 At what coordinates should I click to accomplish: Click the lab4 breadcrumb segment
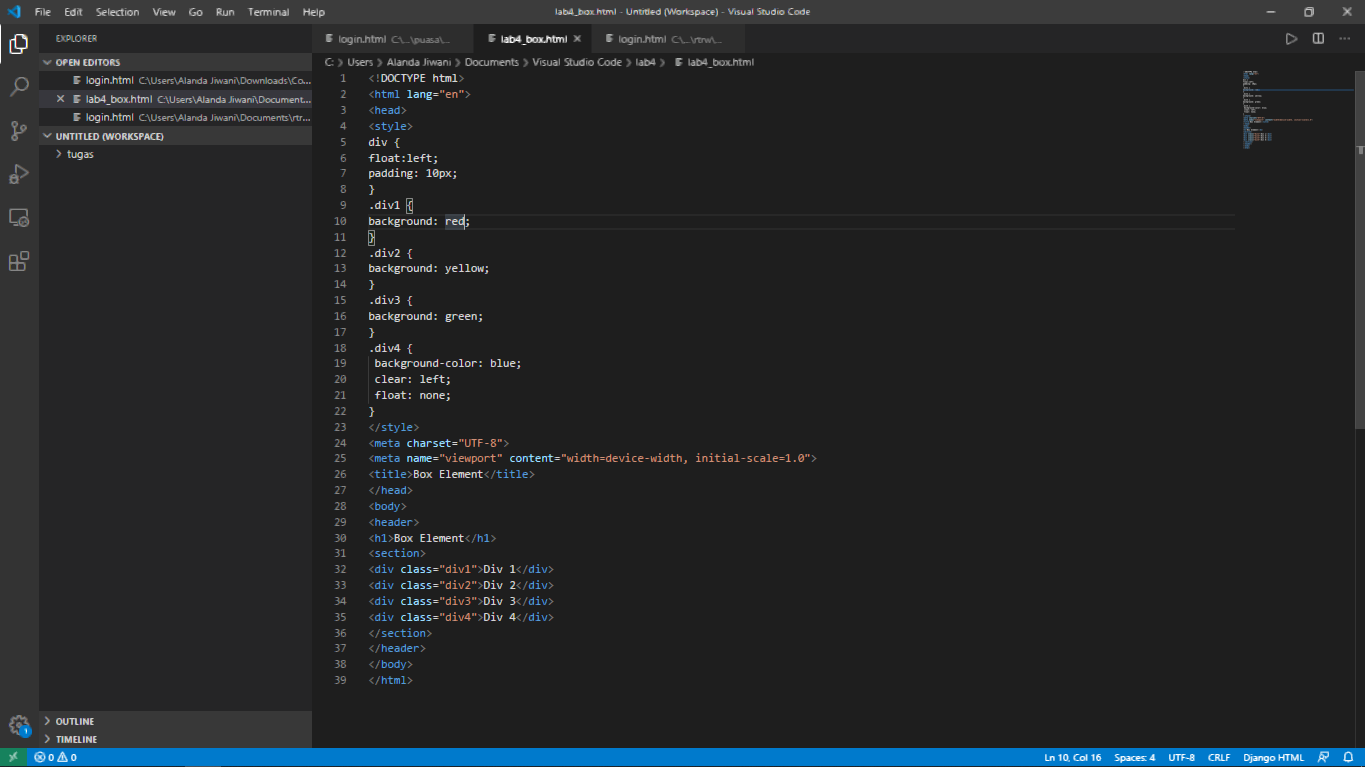646,62
